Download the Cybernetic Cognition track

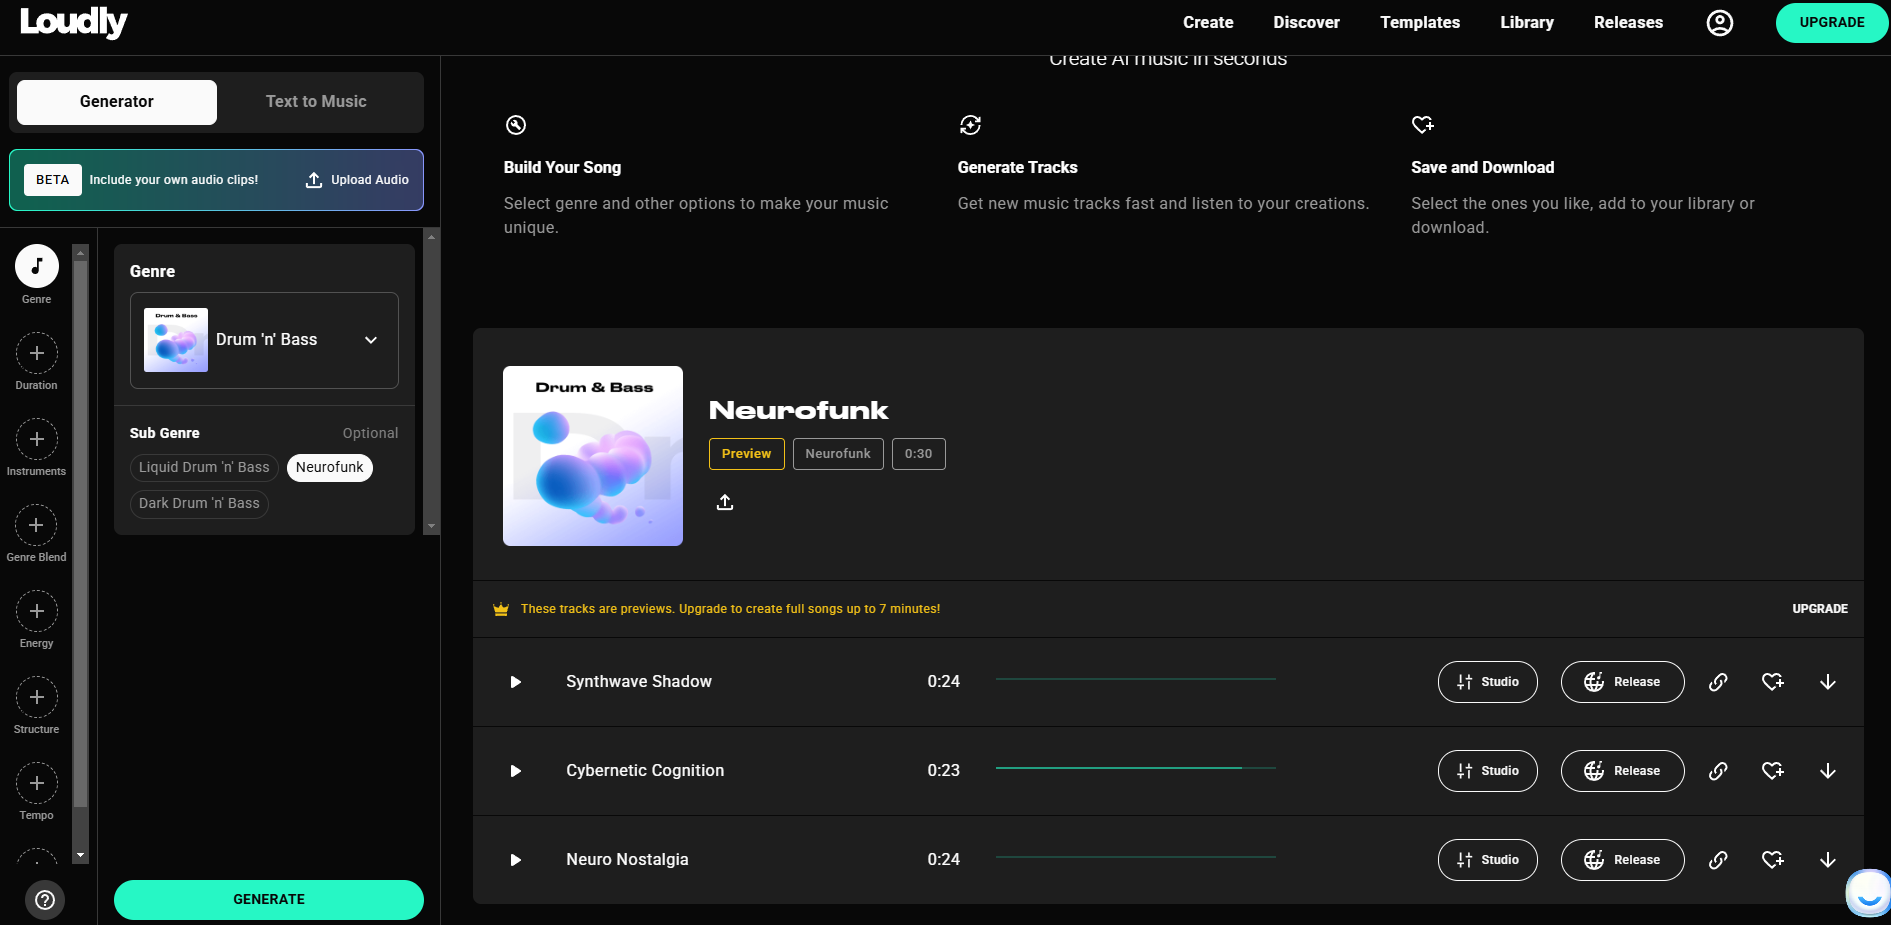coord(1827,771)
